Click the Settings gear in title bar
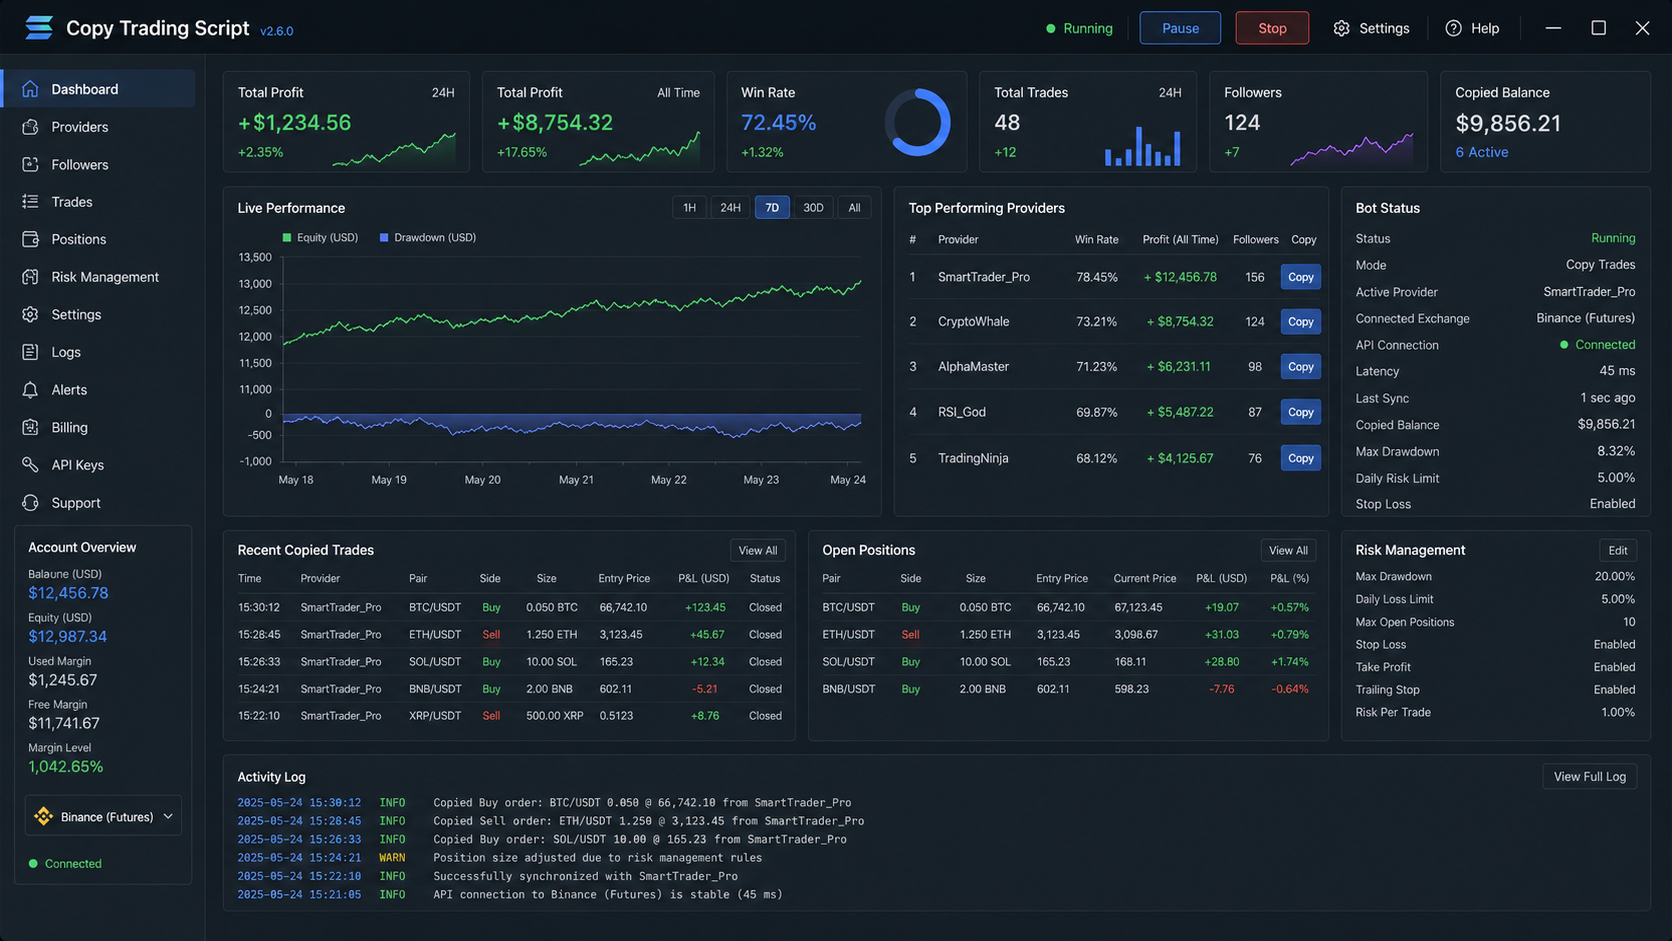This screenshot has width=1672, height=941. 1341,28
